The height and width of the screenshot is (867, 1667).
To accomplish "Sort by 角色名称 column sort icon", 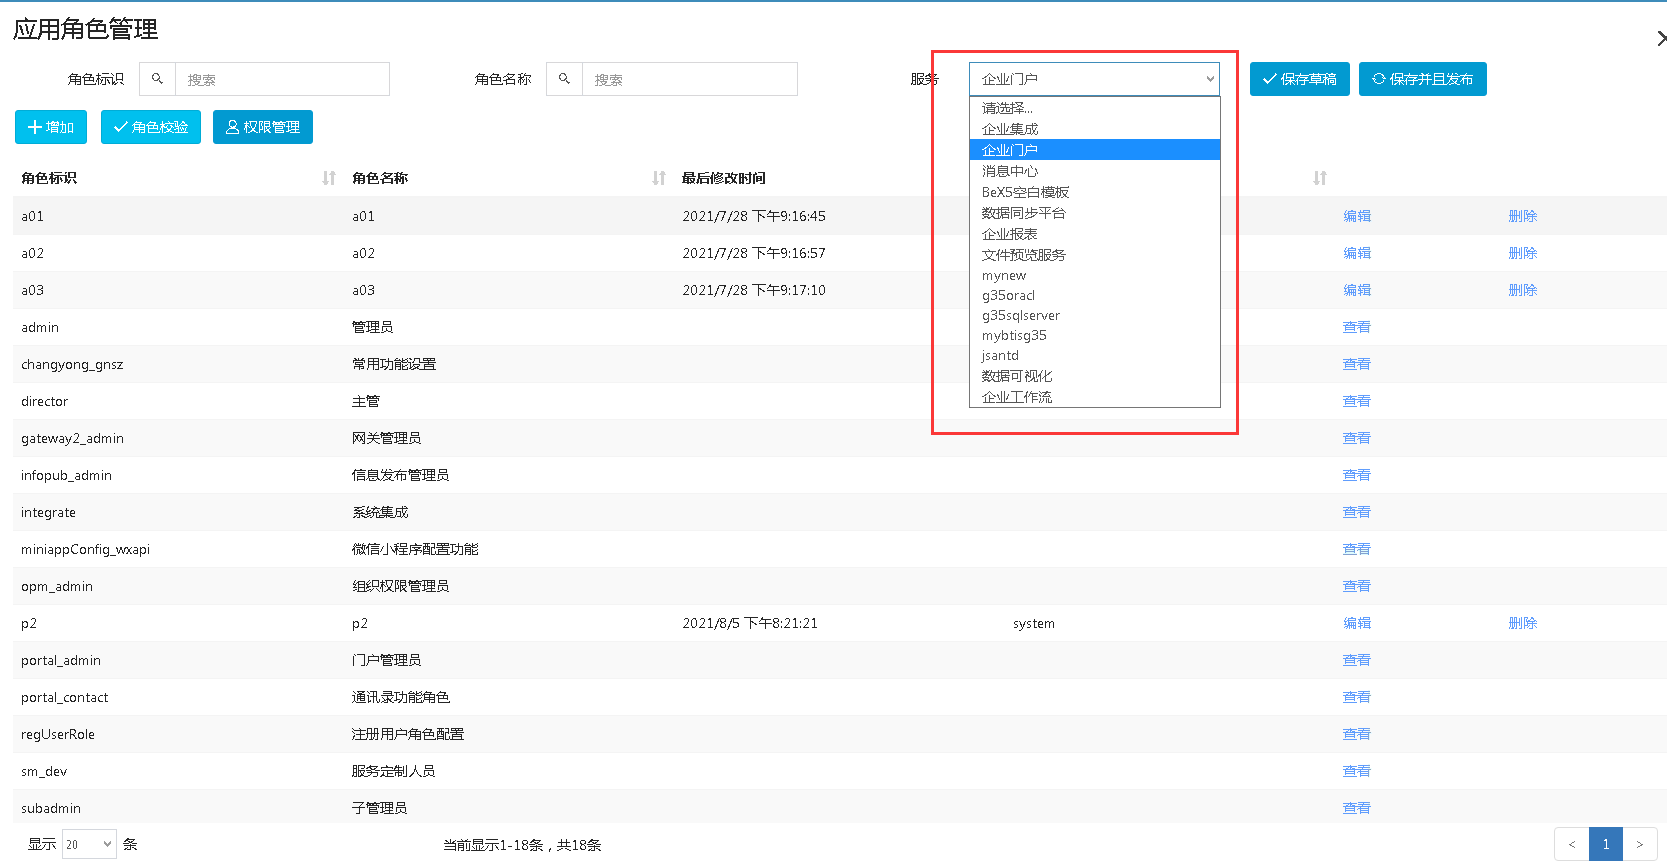I will tap(659, 178).
